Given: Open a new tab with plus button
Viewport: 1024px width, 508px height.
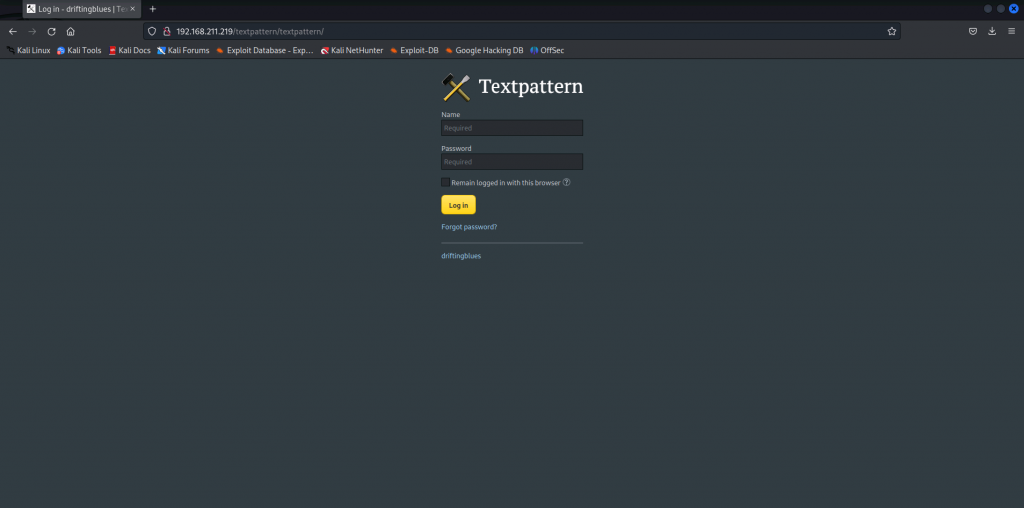Looking at the screenshot, I should (x=153, y=9).
